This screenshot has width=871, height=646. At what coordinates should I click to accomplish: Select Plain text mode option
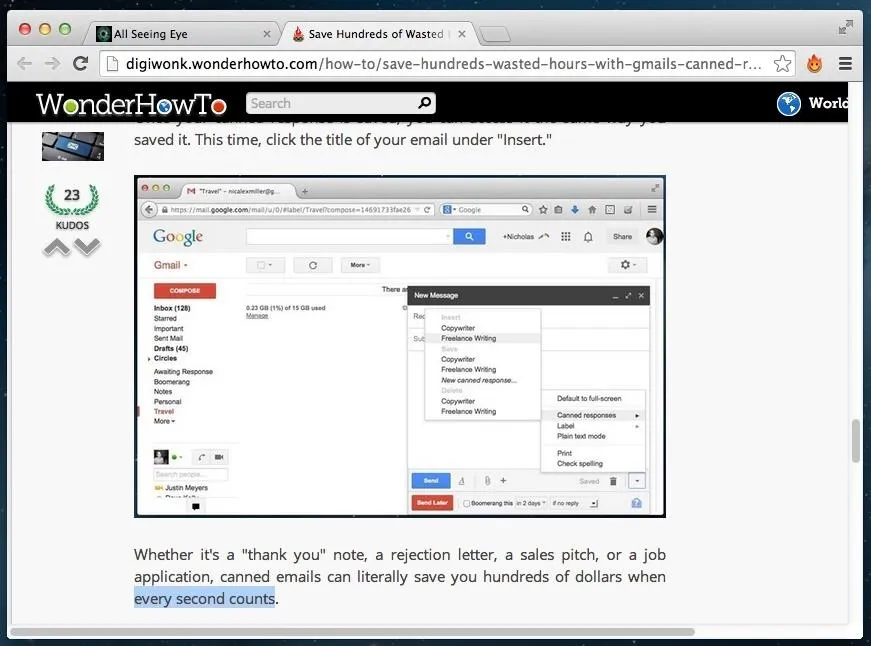(x=581, y=437)
